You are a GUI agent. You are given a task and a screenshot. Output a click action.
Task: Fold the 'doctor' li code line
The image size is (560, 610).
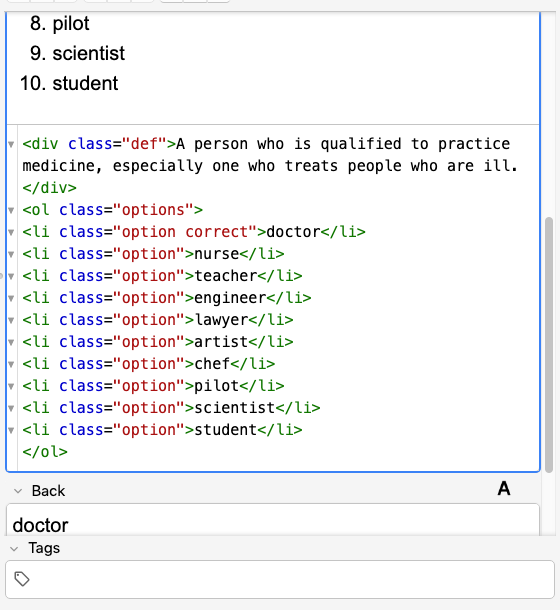[11, 233]
